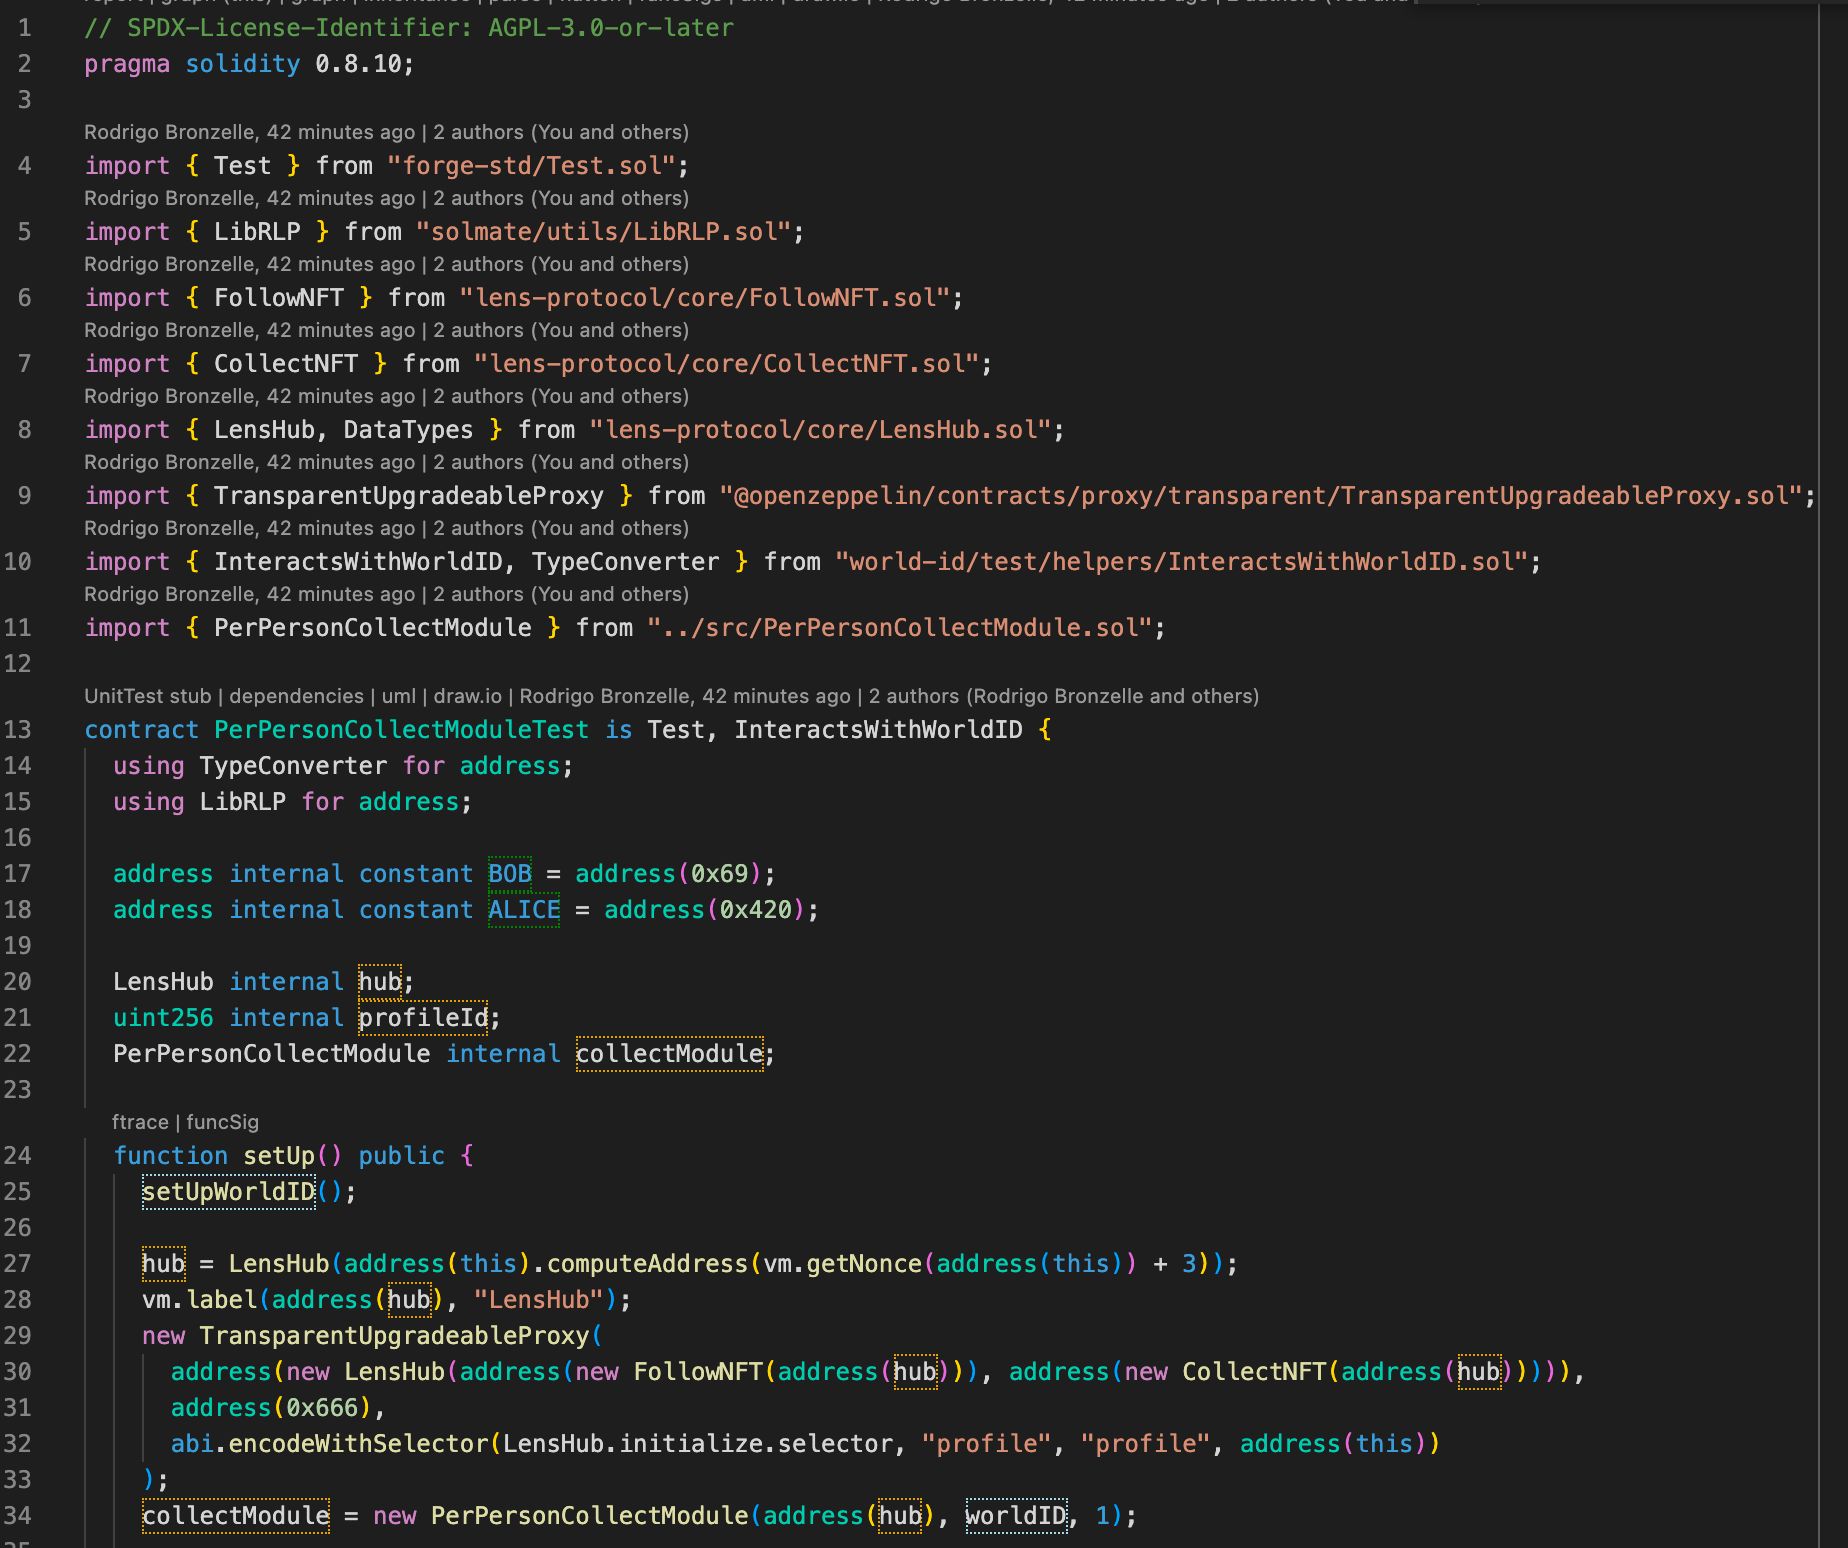Click 'worldID' argument in the PerPersonCollectModule constructor

pos(1016,1516)
